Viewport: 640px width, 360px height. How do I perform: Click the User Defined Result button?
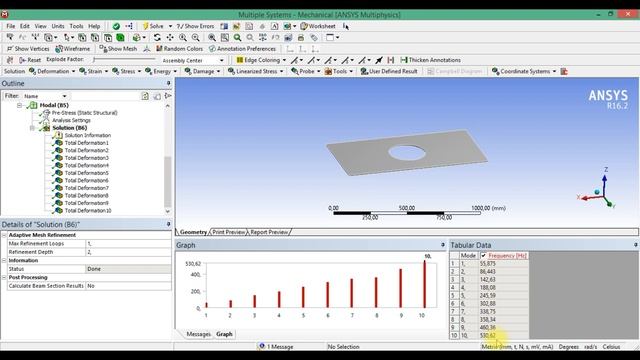389,71
